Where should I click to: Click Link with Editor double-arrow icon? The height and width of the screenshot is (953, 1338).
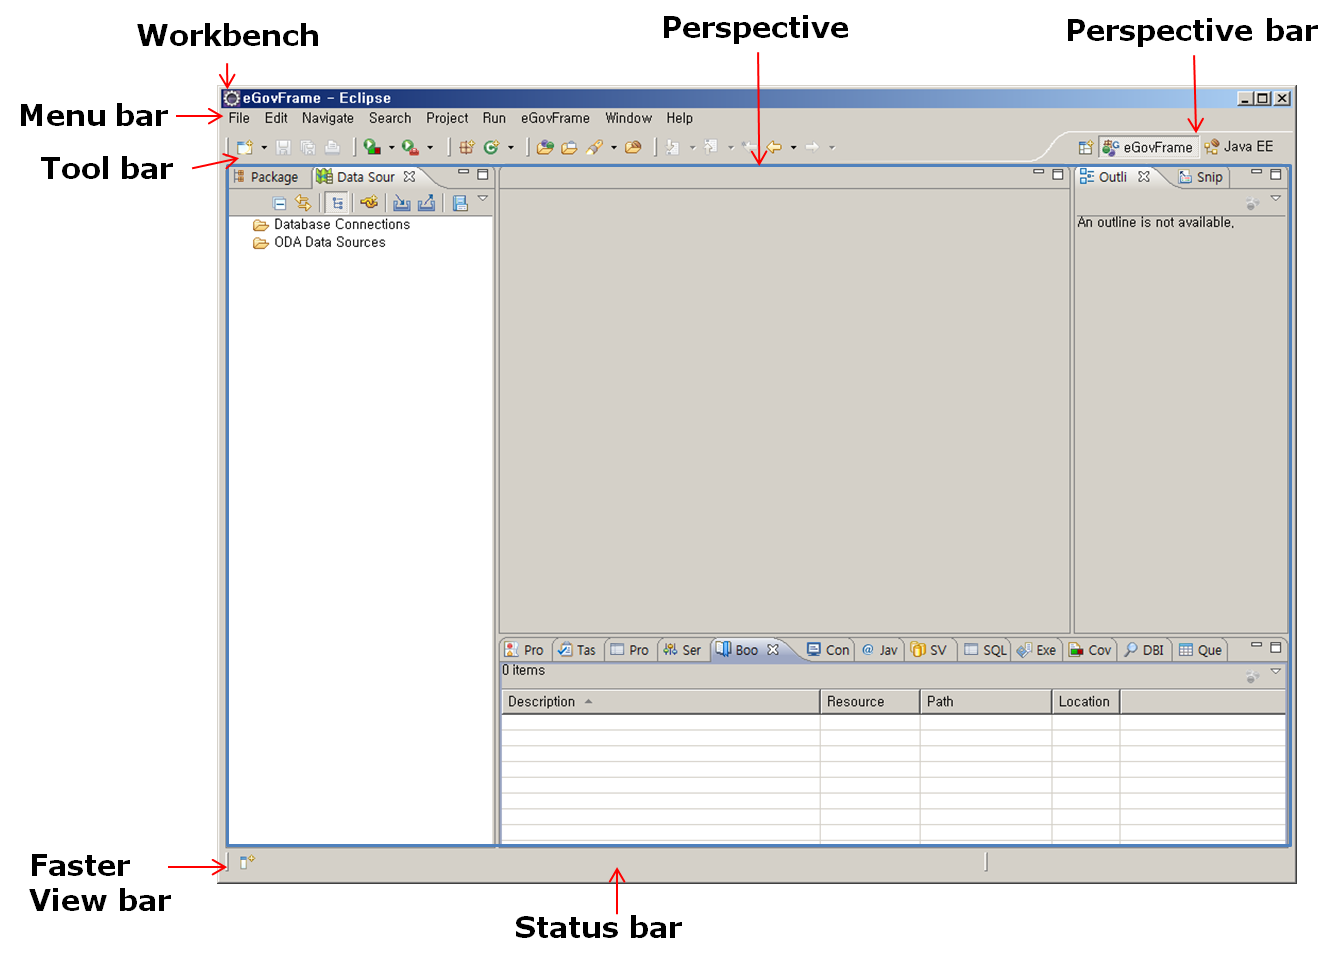coord(303,203)
